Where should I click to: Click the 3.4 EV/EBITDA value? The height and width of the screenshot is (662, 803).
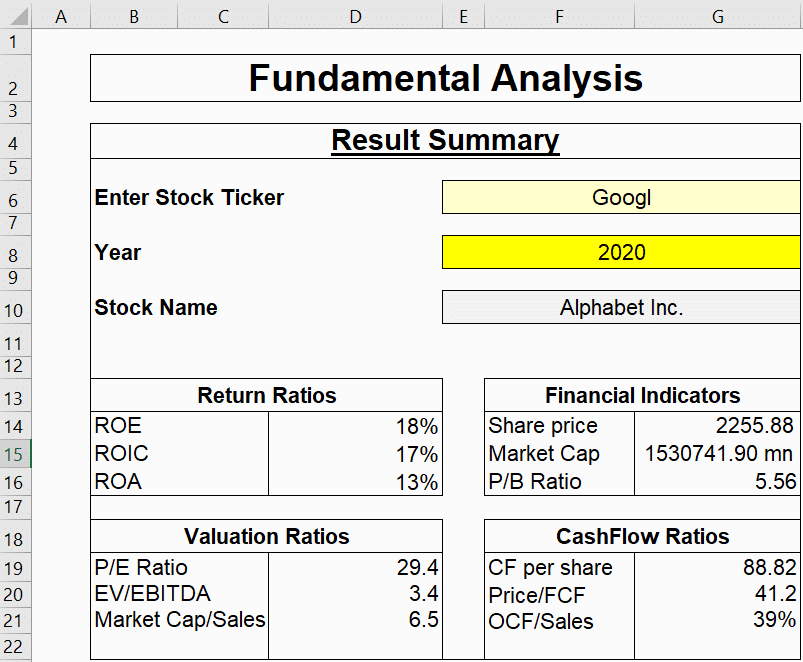tap(424, 593)
